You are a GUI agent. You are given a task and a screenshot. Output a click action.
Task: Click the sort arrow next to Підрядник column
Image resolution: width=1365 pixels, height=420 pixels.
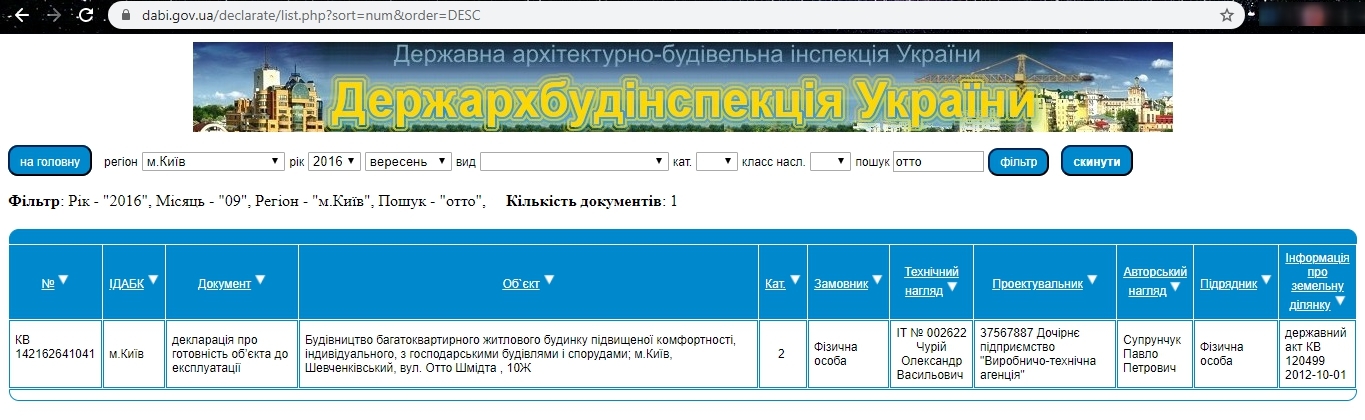(1267, 280)
